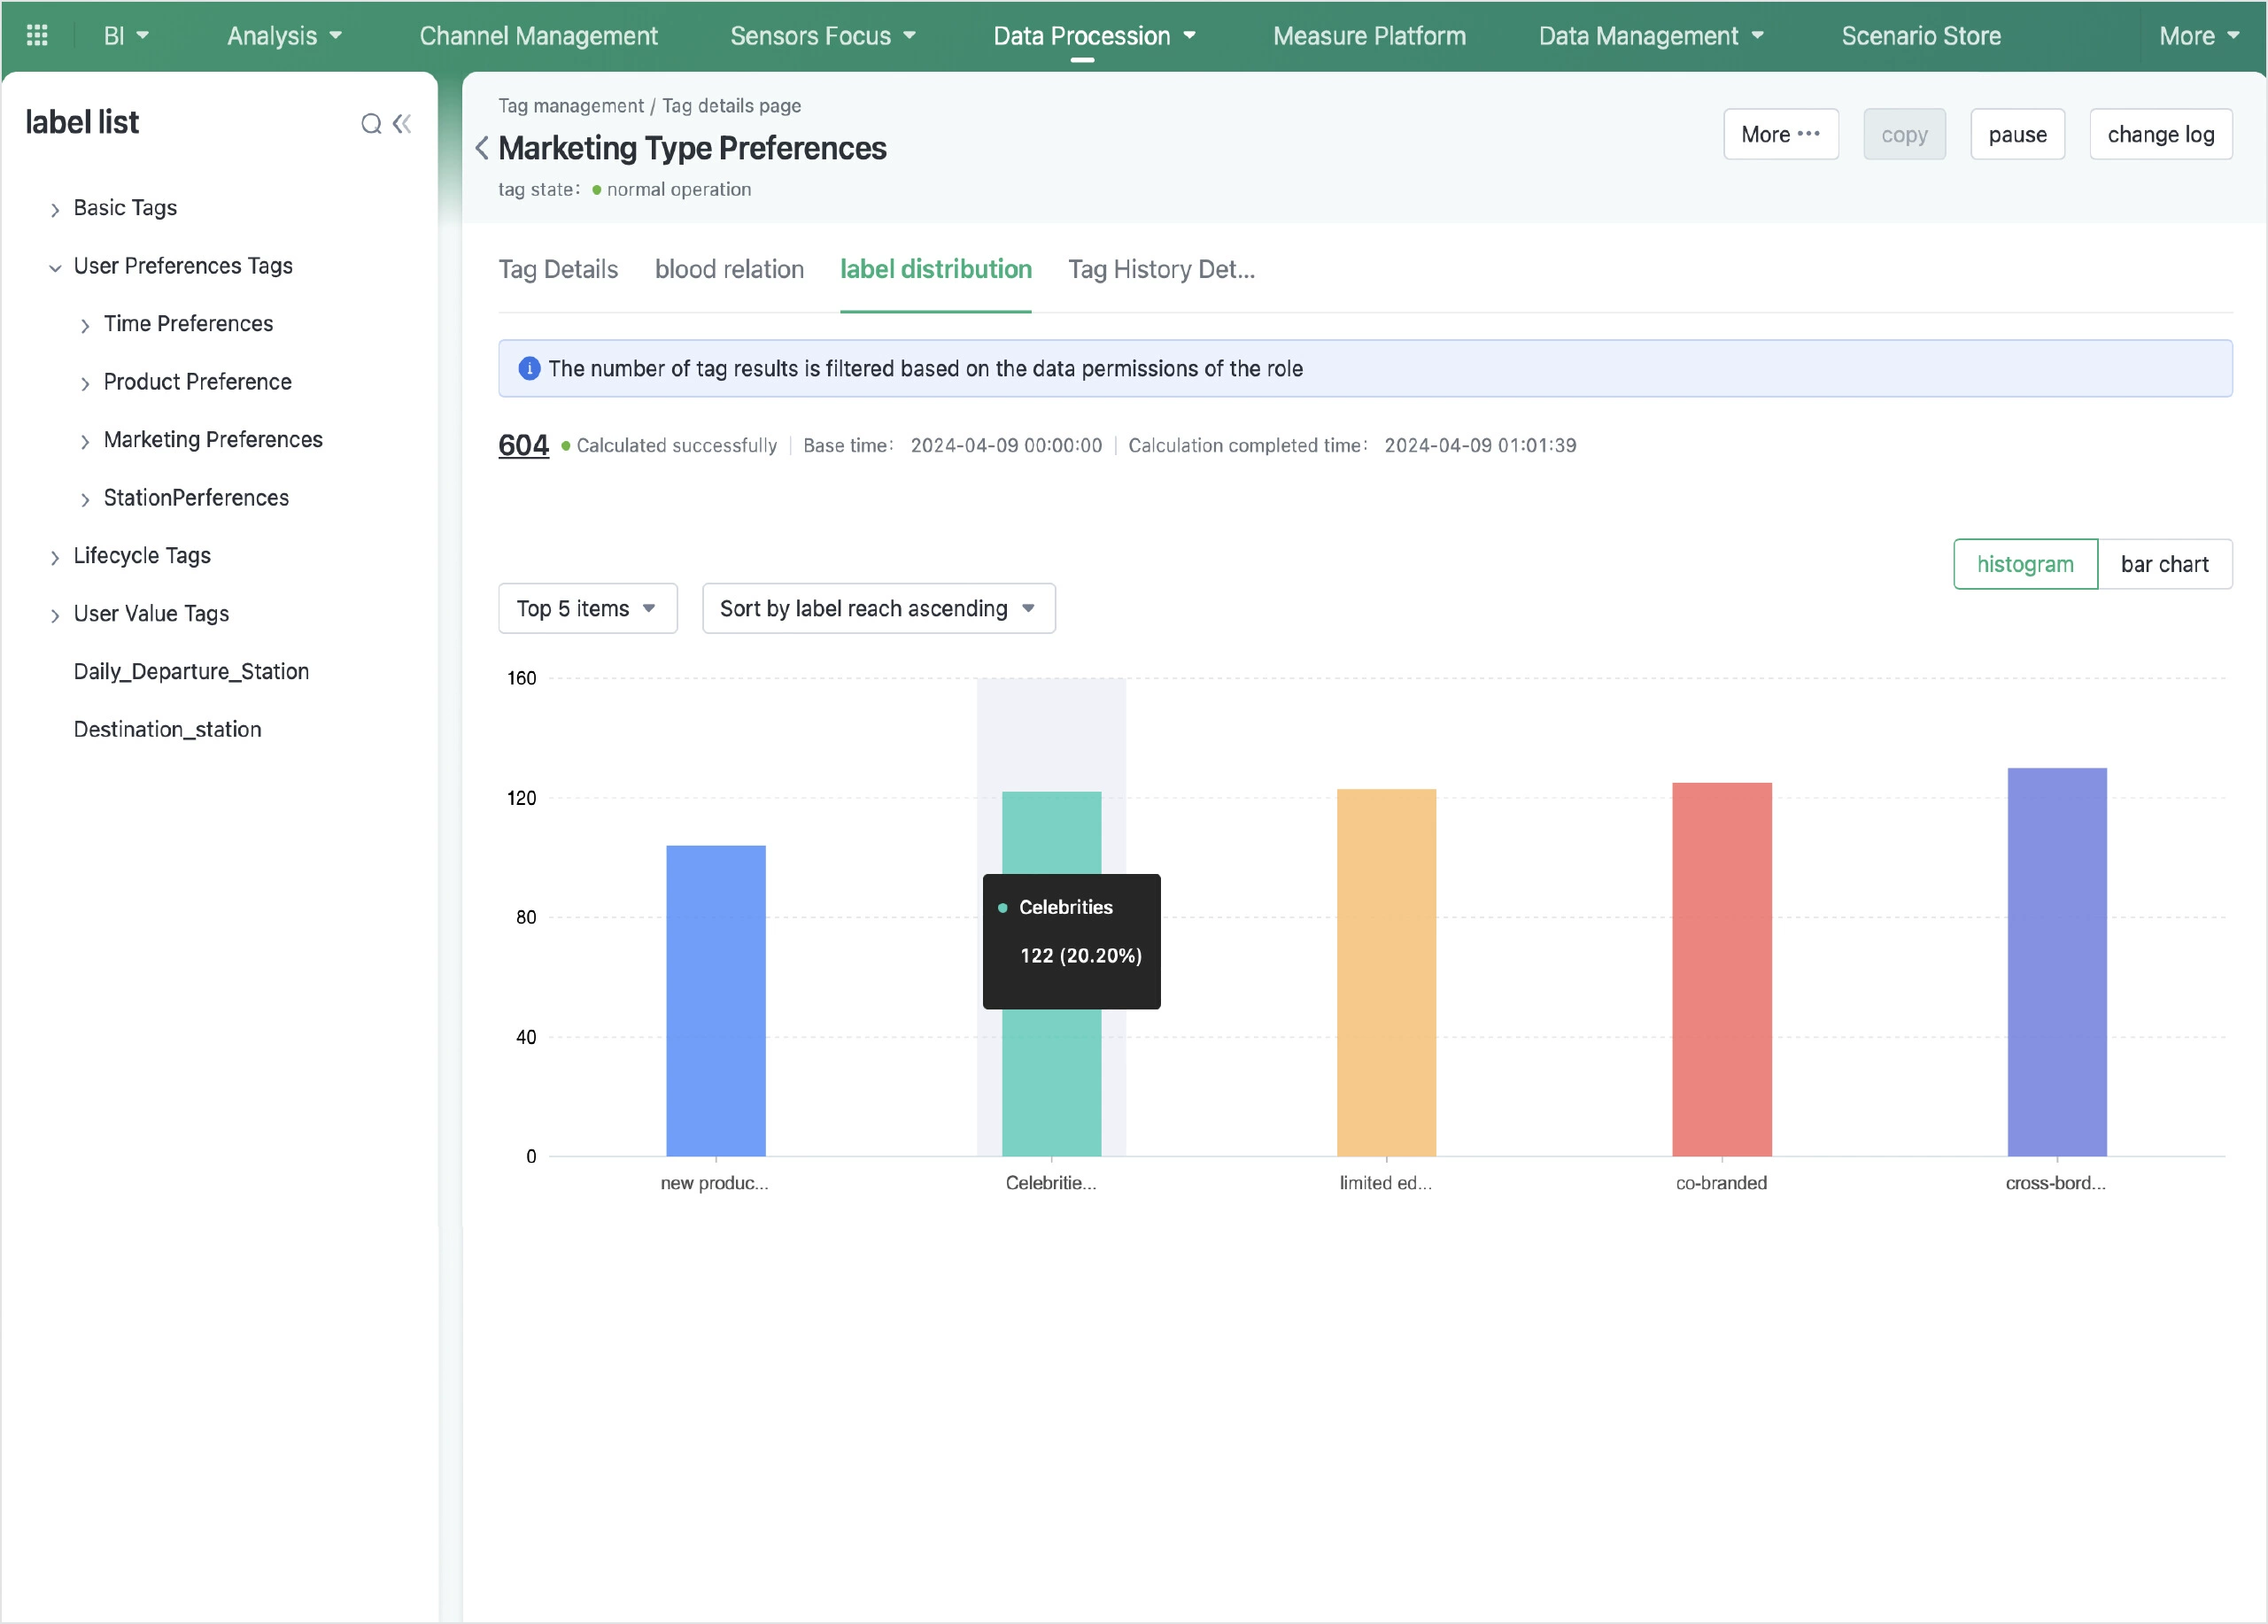Open the sort by label reach dropdown
2268x1624 pixels.
click(878, 608)
